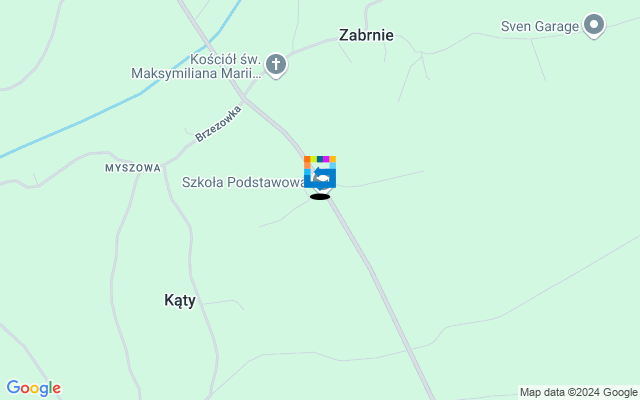This screenshot has width=640, height=400.
Task: Select the Kościół św. Maksymiliana Marii label
Action: [196, 66]
